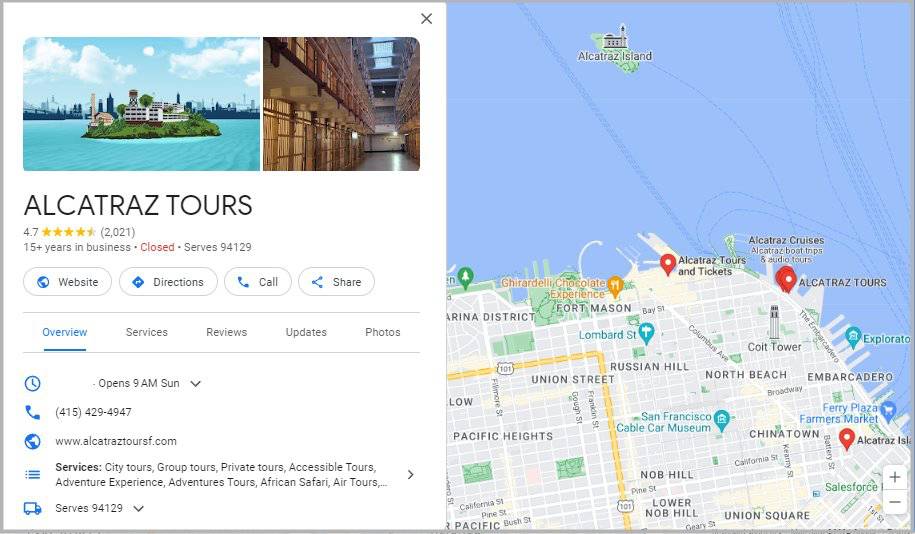This screenshot has width=915, height=534.
Task: Click the services list icon
Action: [33, 474]
